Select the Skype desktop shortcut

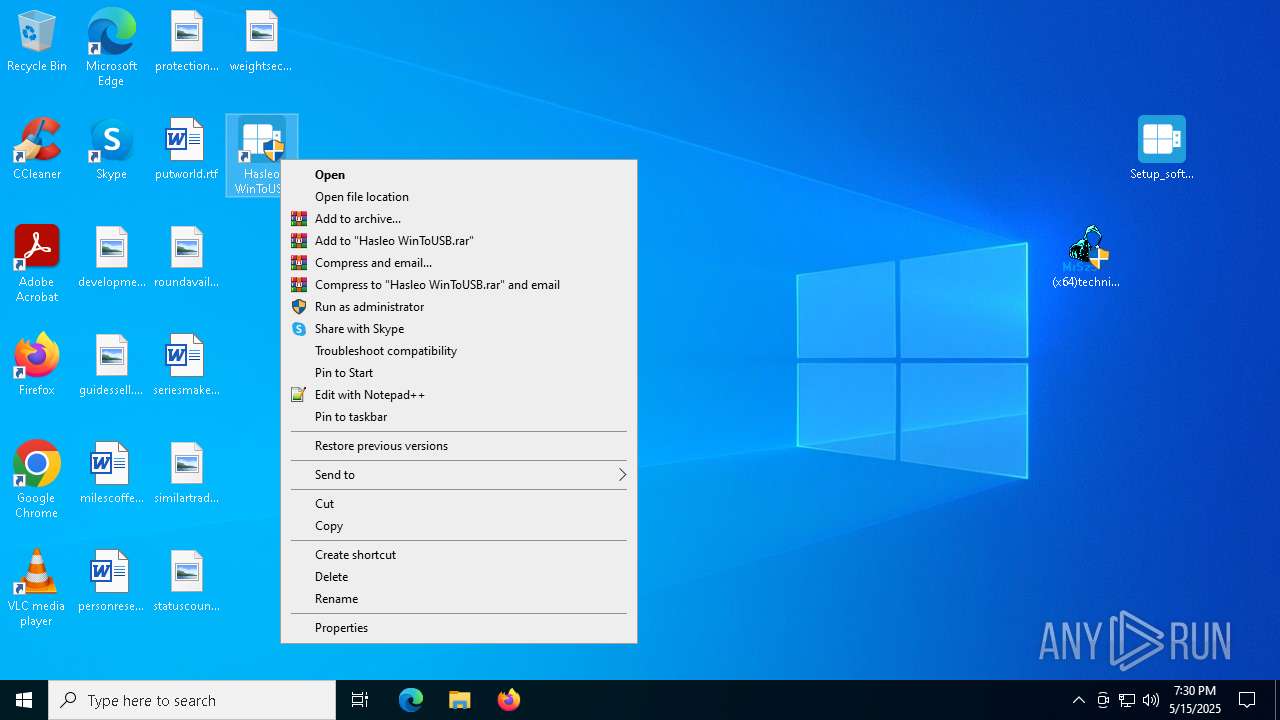pos(111,150)
